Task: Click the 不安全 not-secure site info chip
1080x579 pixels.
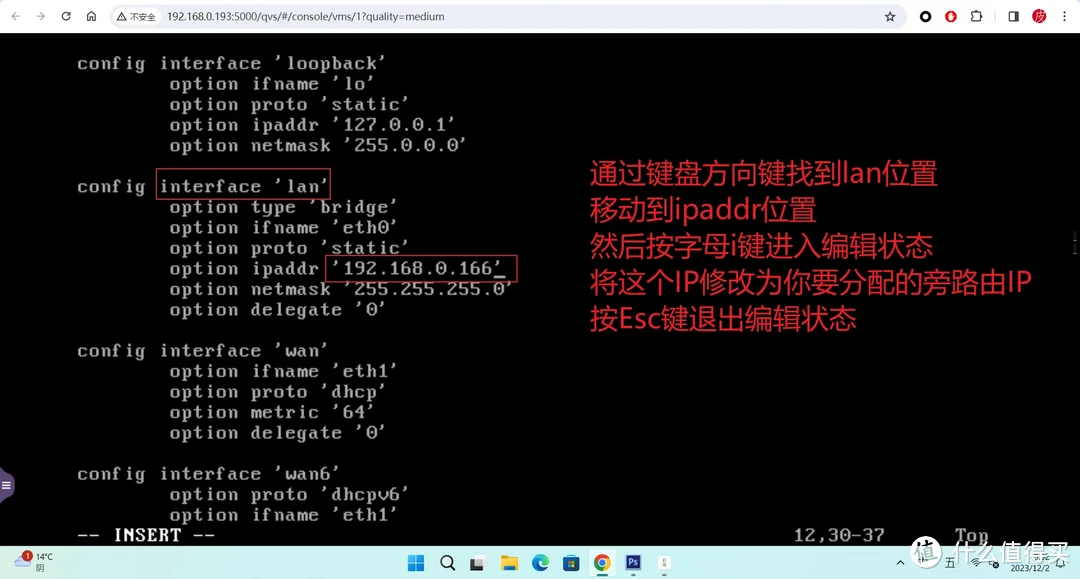Action: tap(136, 17)
